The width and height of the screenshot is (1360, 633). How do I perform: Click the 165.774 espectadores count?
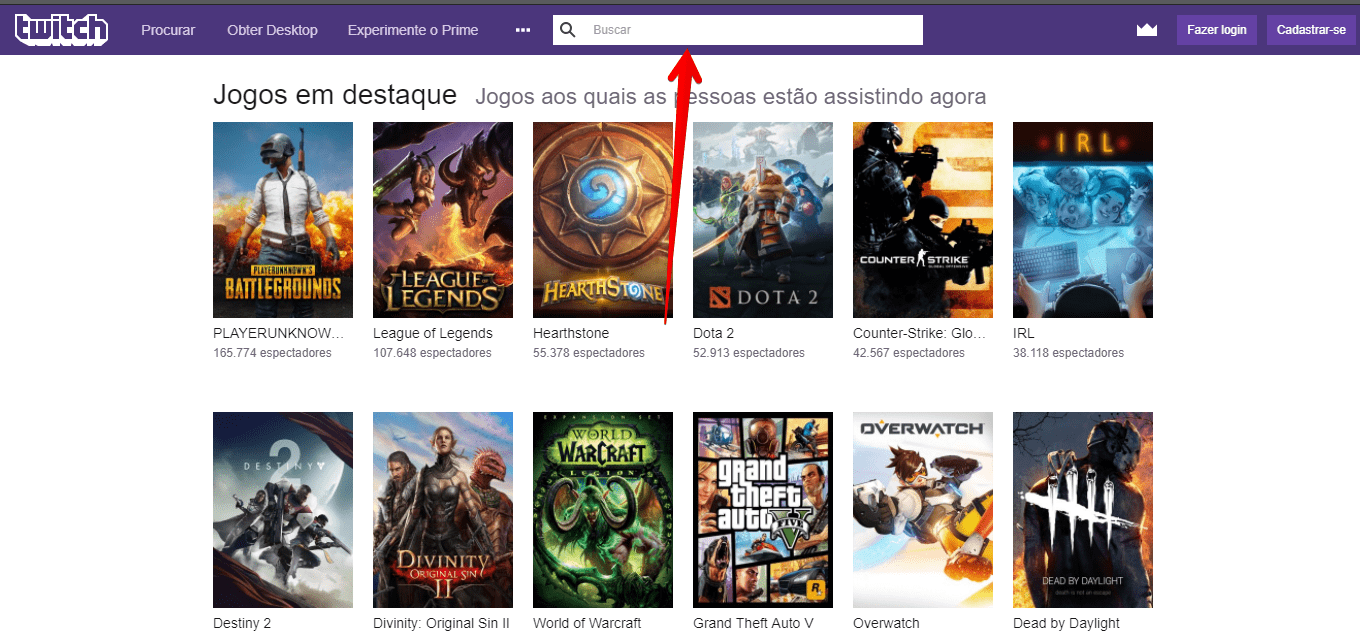(x=272, y=353)
